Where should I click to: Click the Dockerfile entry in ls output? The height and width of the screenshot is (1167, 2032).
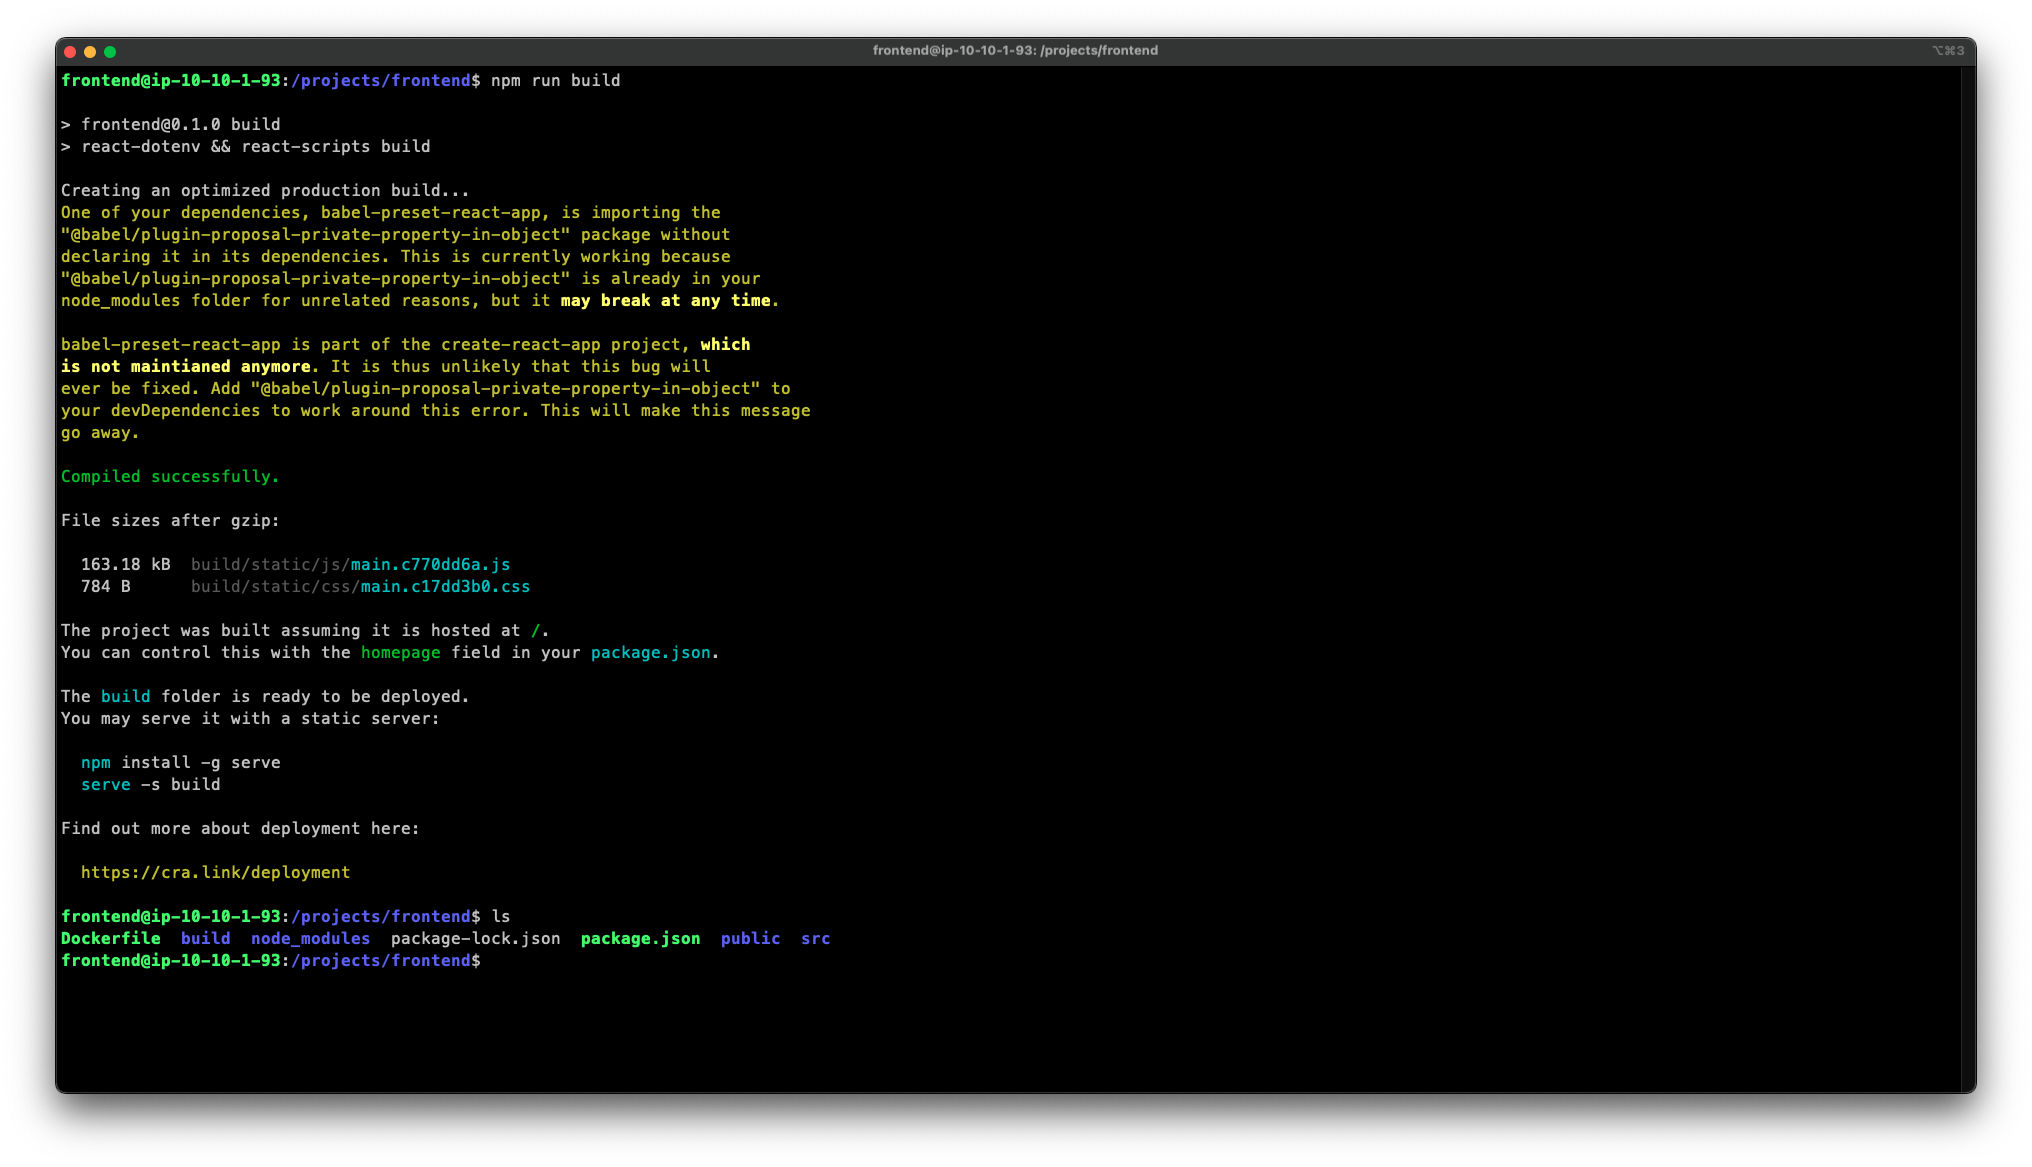(x=111, y=939)
